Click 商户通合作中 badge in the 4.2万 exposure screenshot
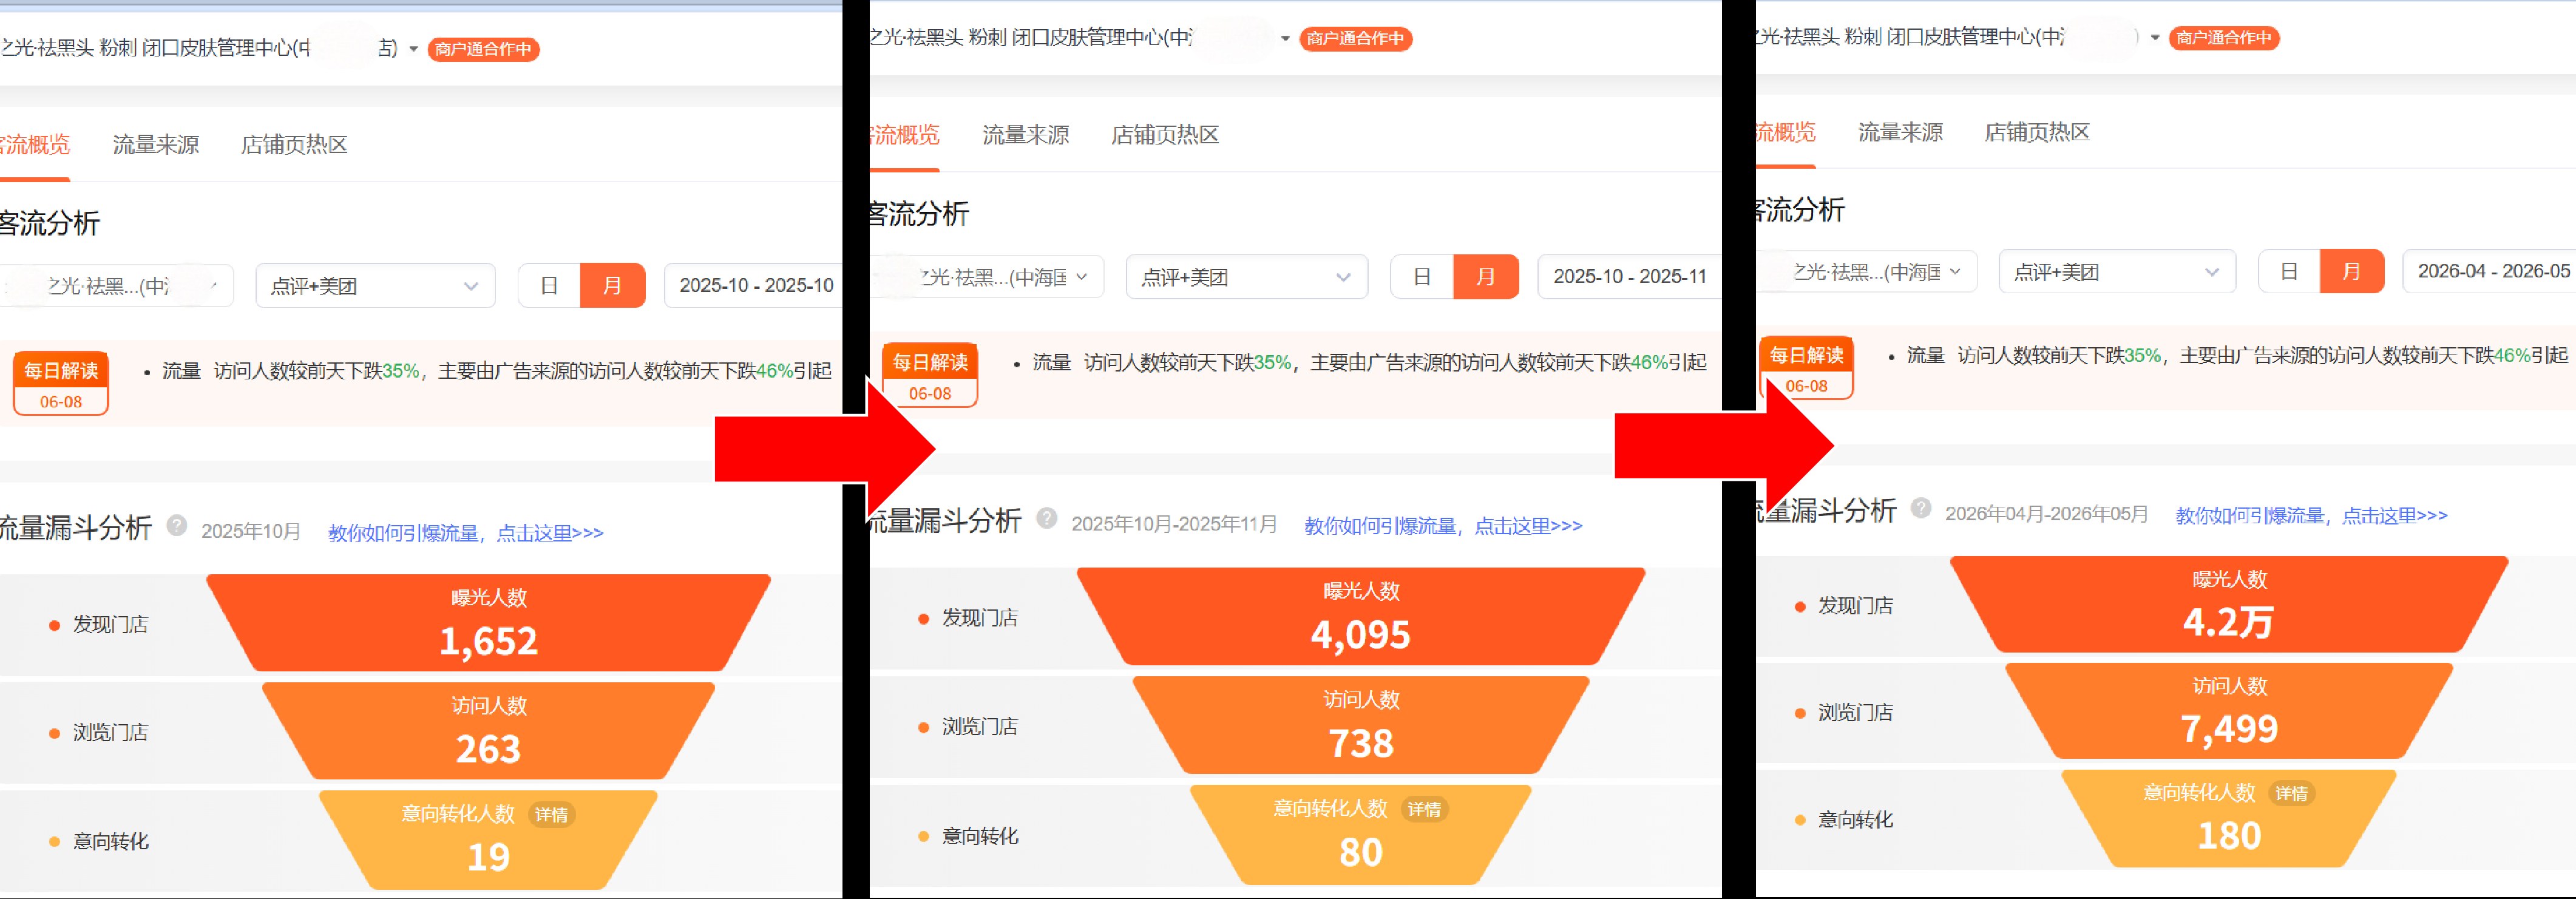Viewport: 2576px width, 899px height. click(x=2224, y=38)
